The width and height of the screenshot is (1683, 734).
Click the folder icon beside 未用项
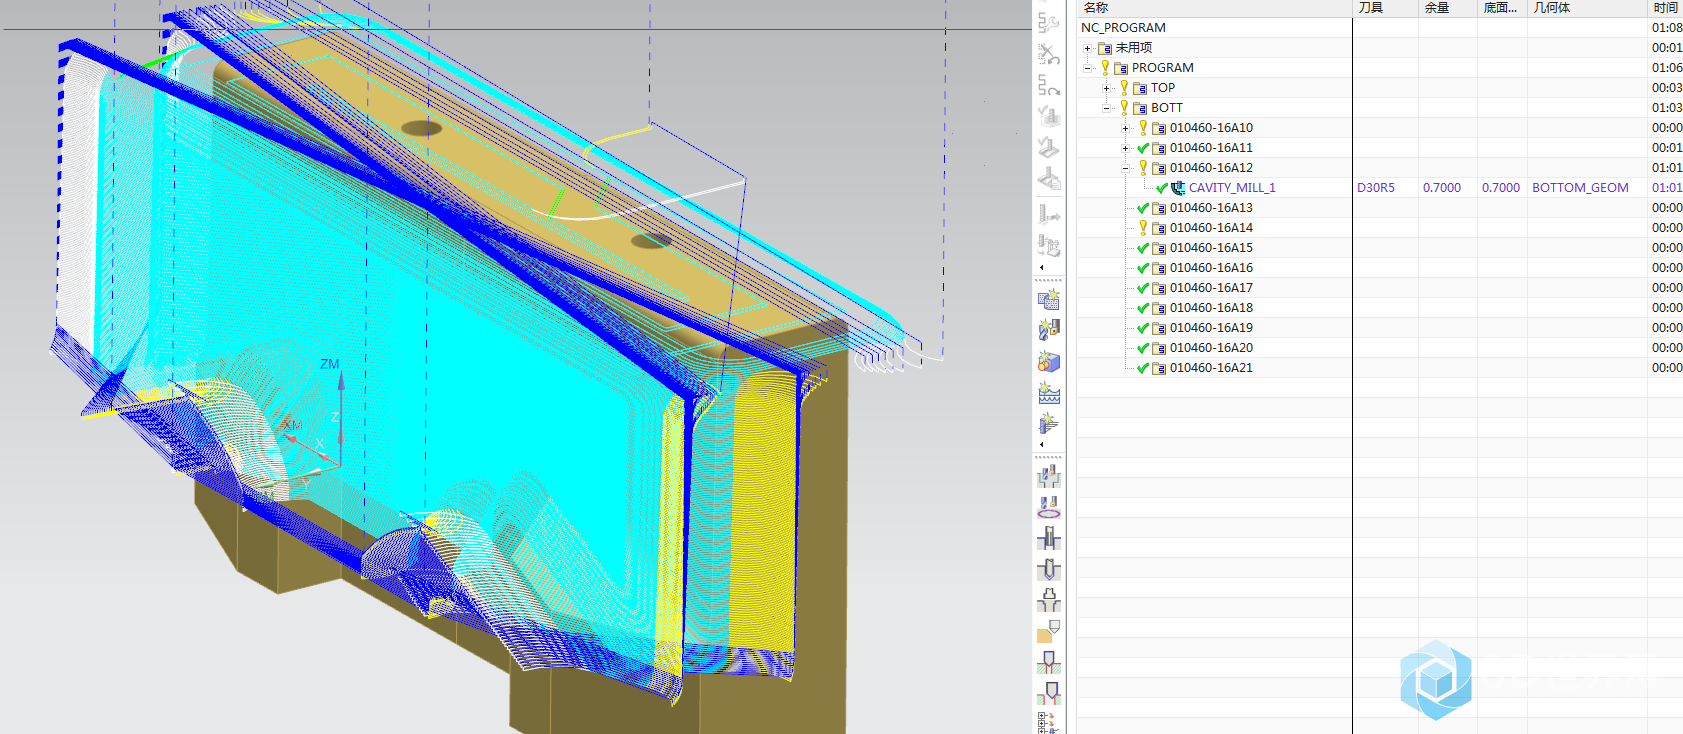[1105, 48]
